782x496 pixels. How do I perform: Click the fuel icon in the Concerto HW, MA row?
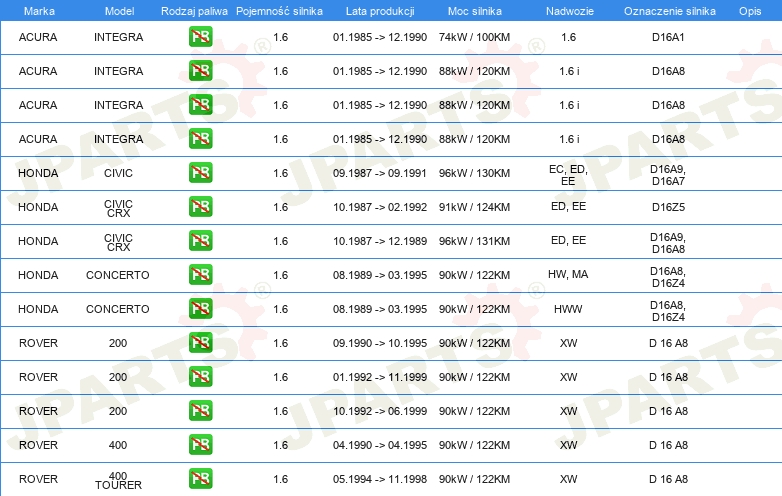[200, 275]
